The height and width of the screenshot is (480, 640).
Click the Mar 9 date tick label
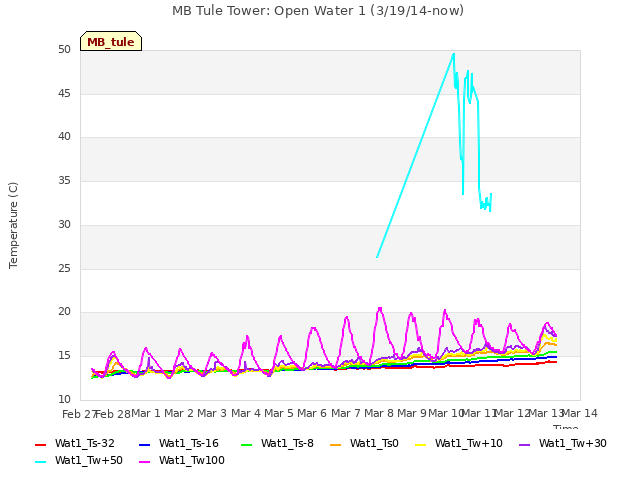[412, 413]
